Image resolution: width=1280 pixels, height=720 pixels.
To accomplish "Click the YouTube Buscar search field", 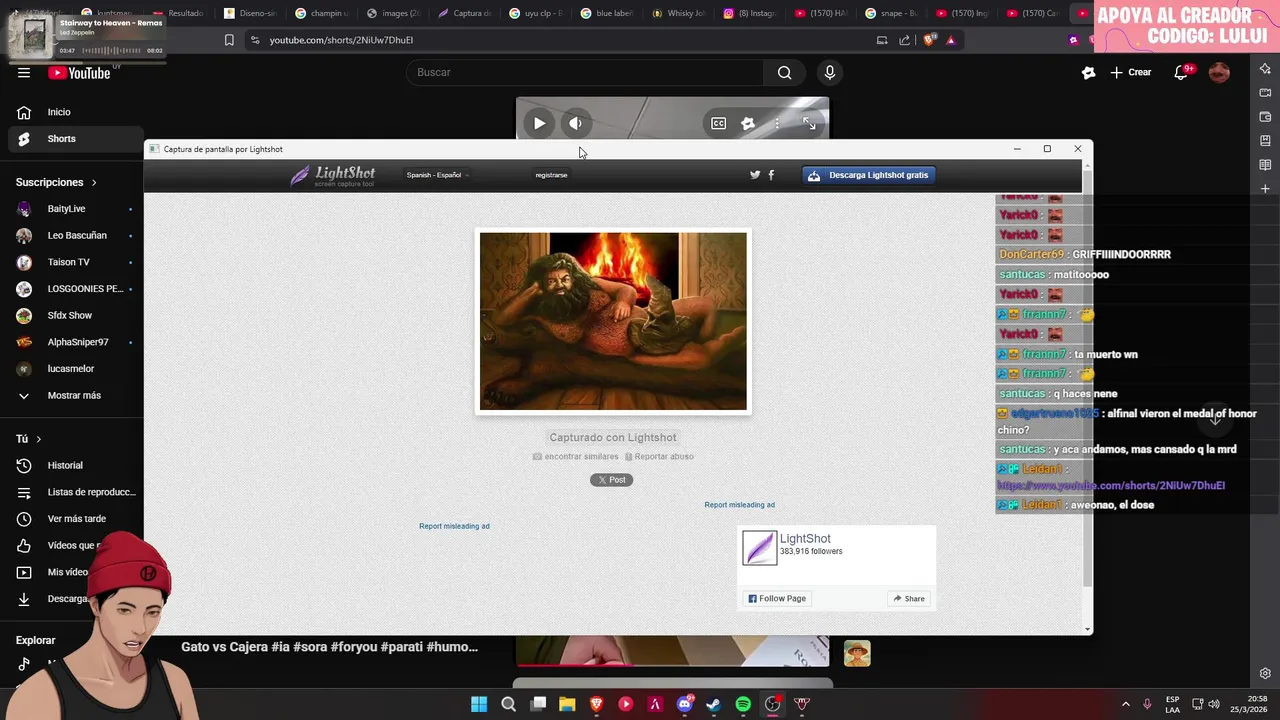I will pos(585,73).
